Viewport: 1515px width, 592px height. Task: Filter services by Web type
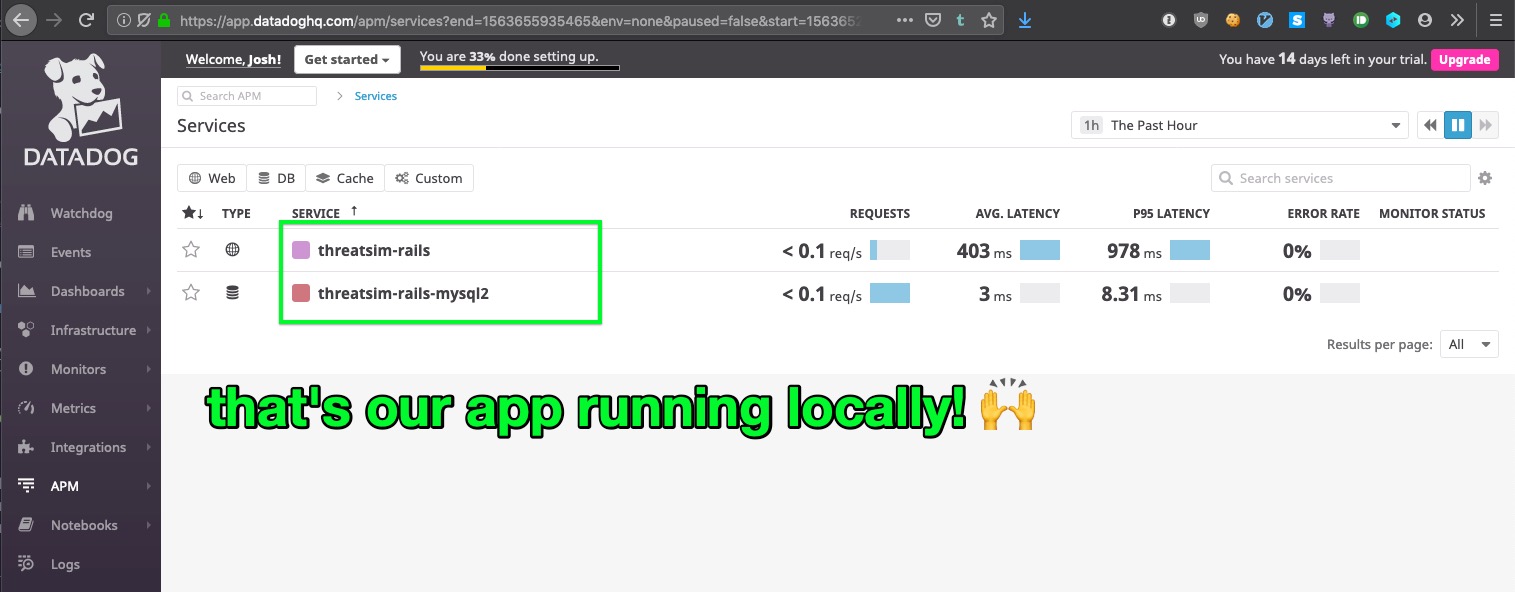point(212,178)
